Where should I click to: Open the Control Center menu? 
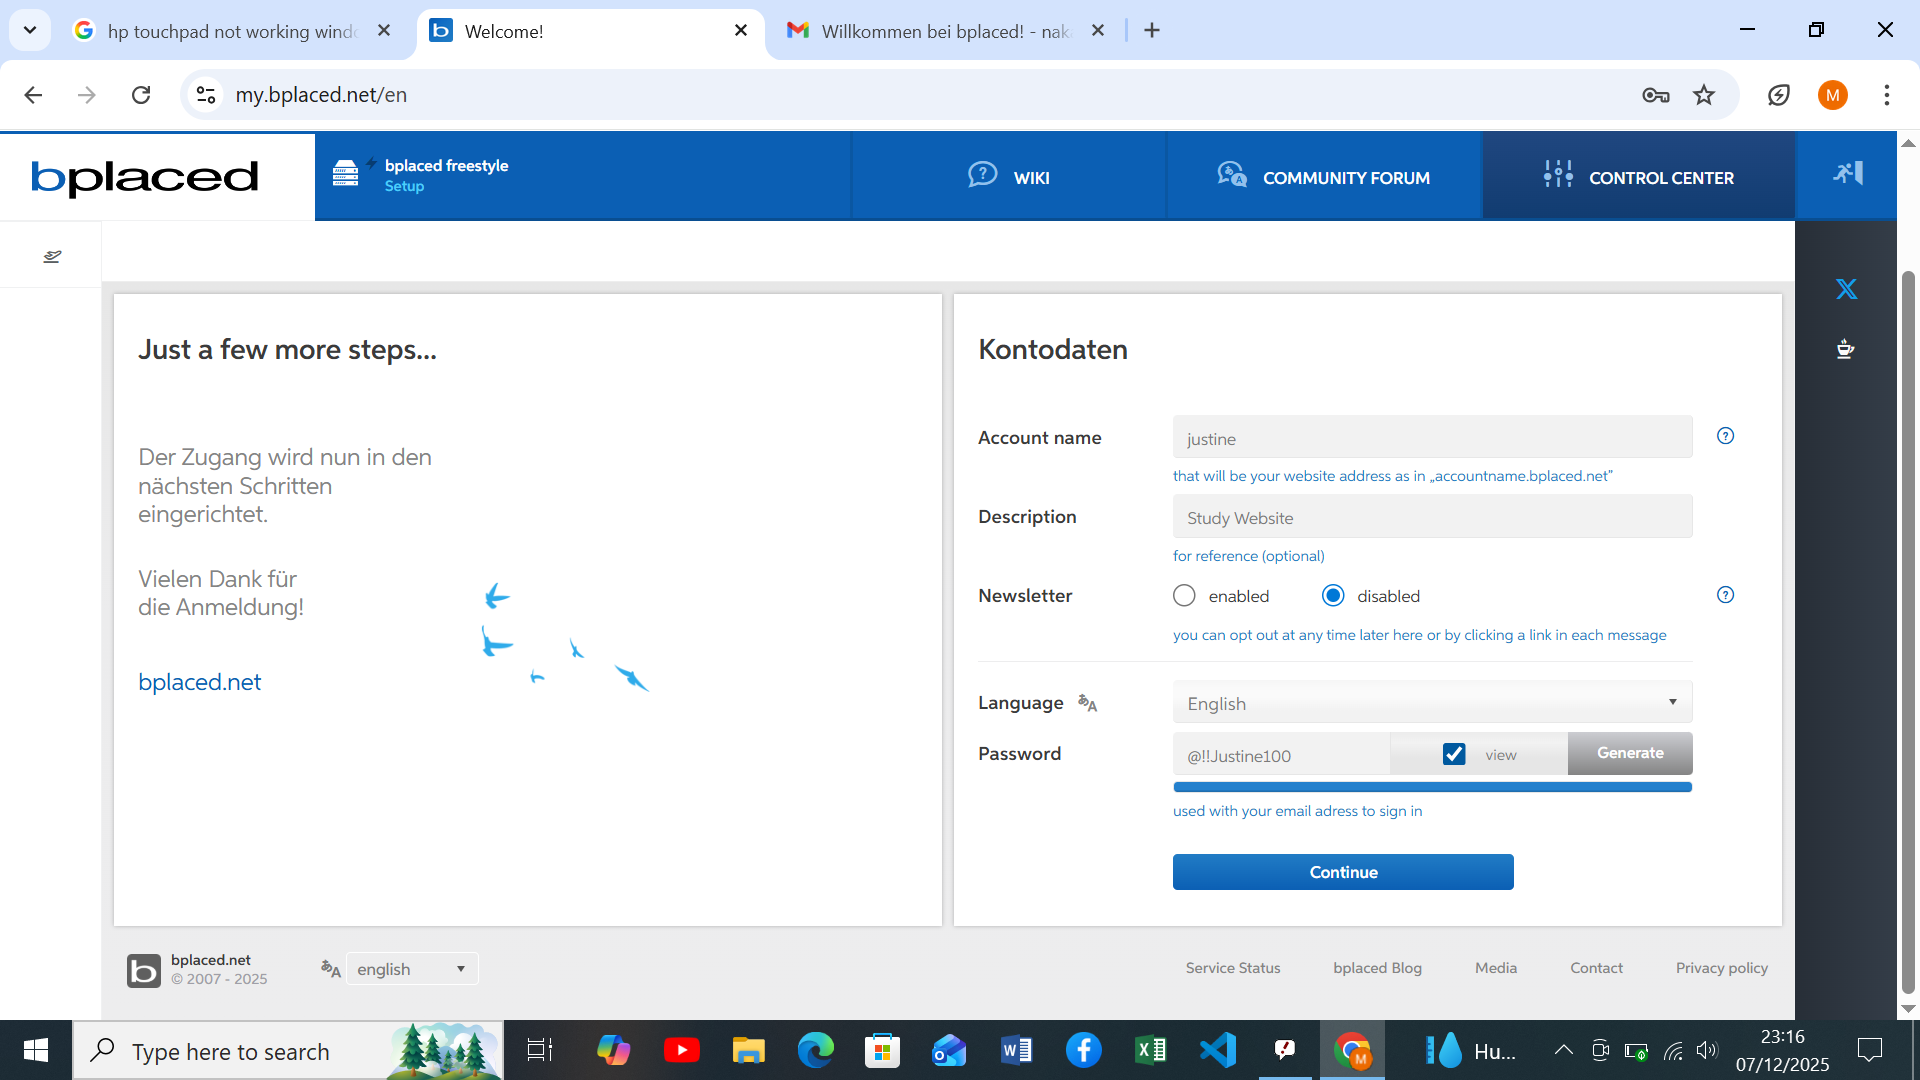pos(1639,177)
